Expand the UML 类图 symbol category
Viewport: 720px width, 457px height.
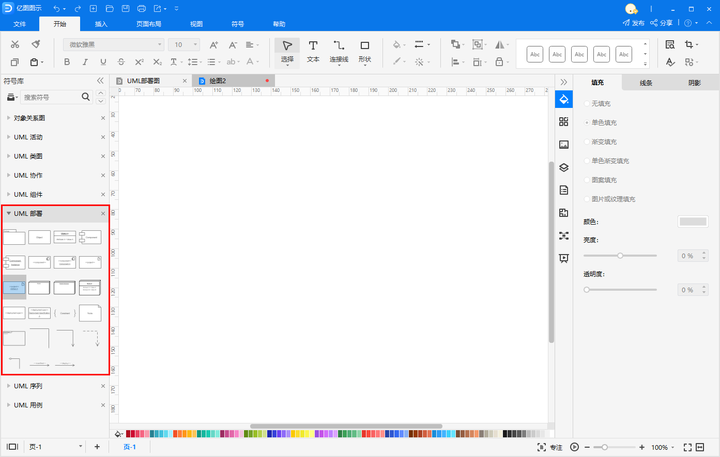coord(28,156)
